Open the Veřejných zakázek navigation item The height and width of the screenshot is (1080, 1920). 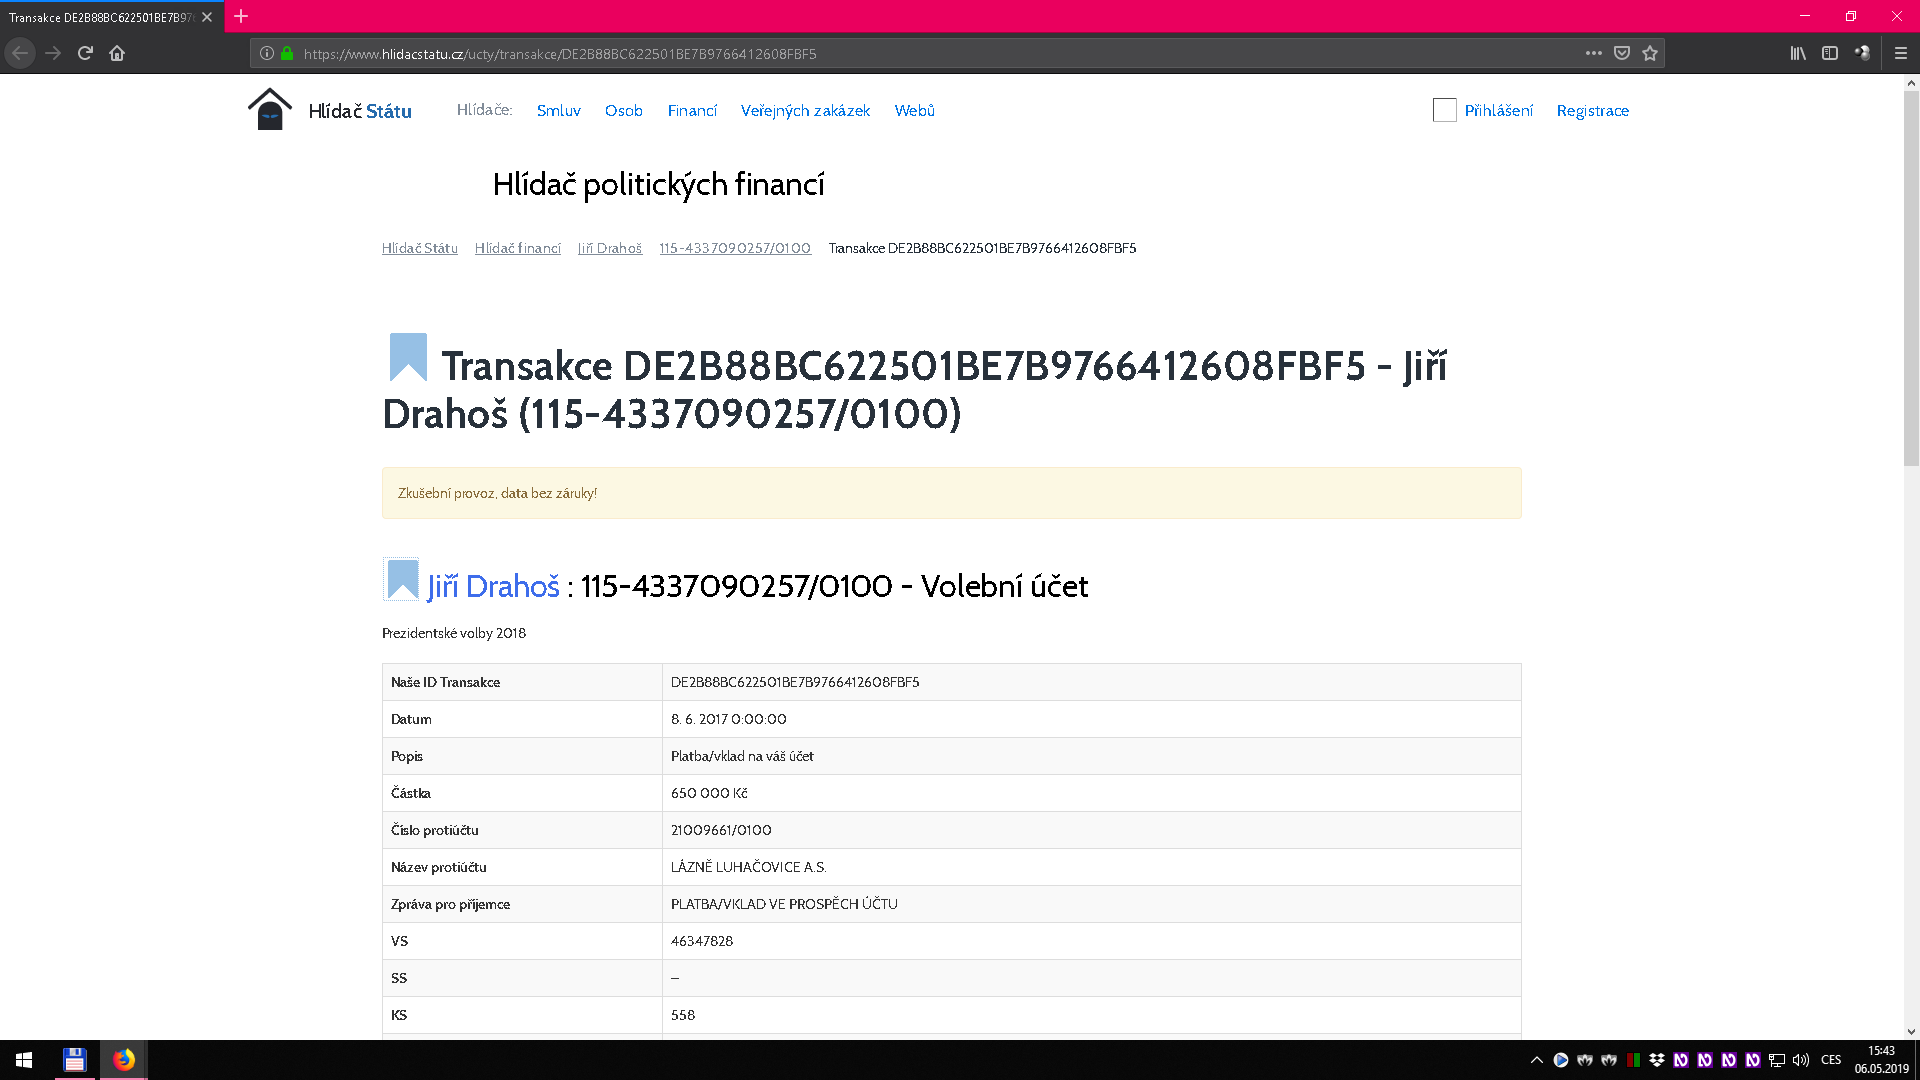[x=805, y=110]
